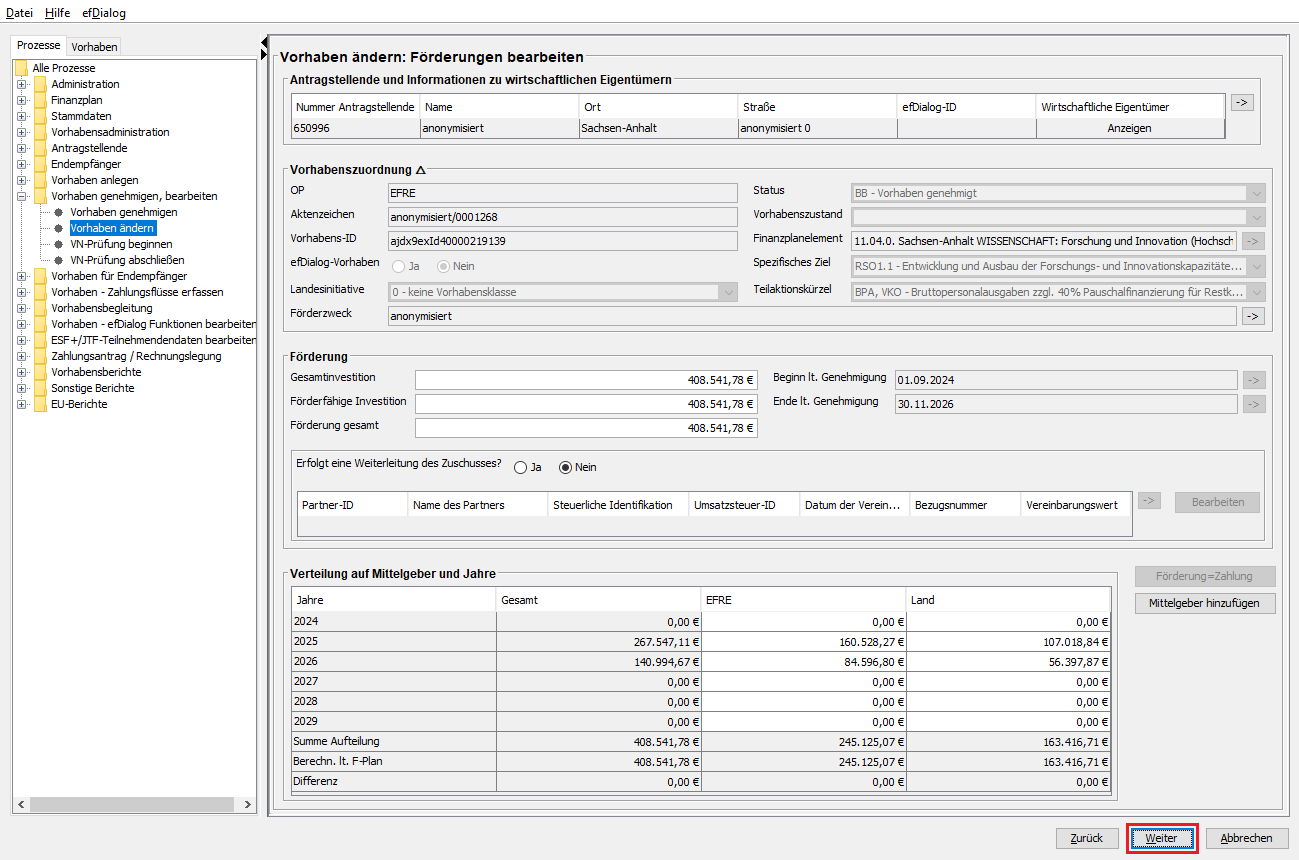The height and width of the screenshot is (860, 1299).
Task: Expand the Administration tree node
Action: (21, 84)
